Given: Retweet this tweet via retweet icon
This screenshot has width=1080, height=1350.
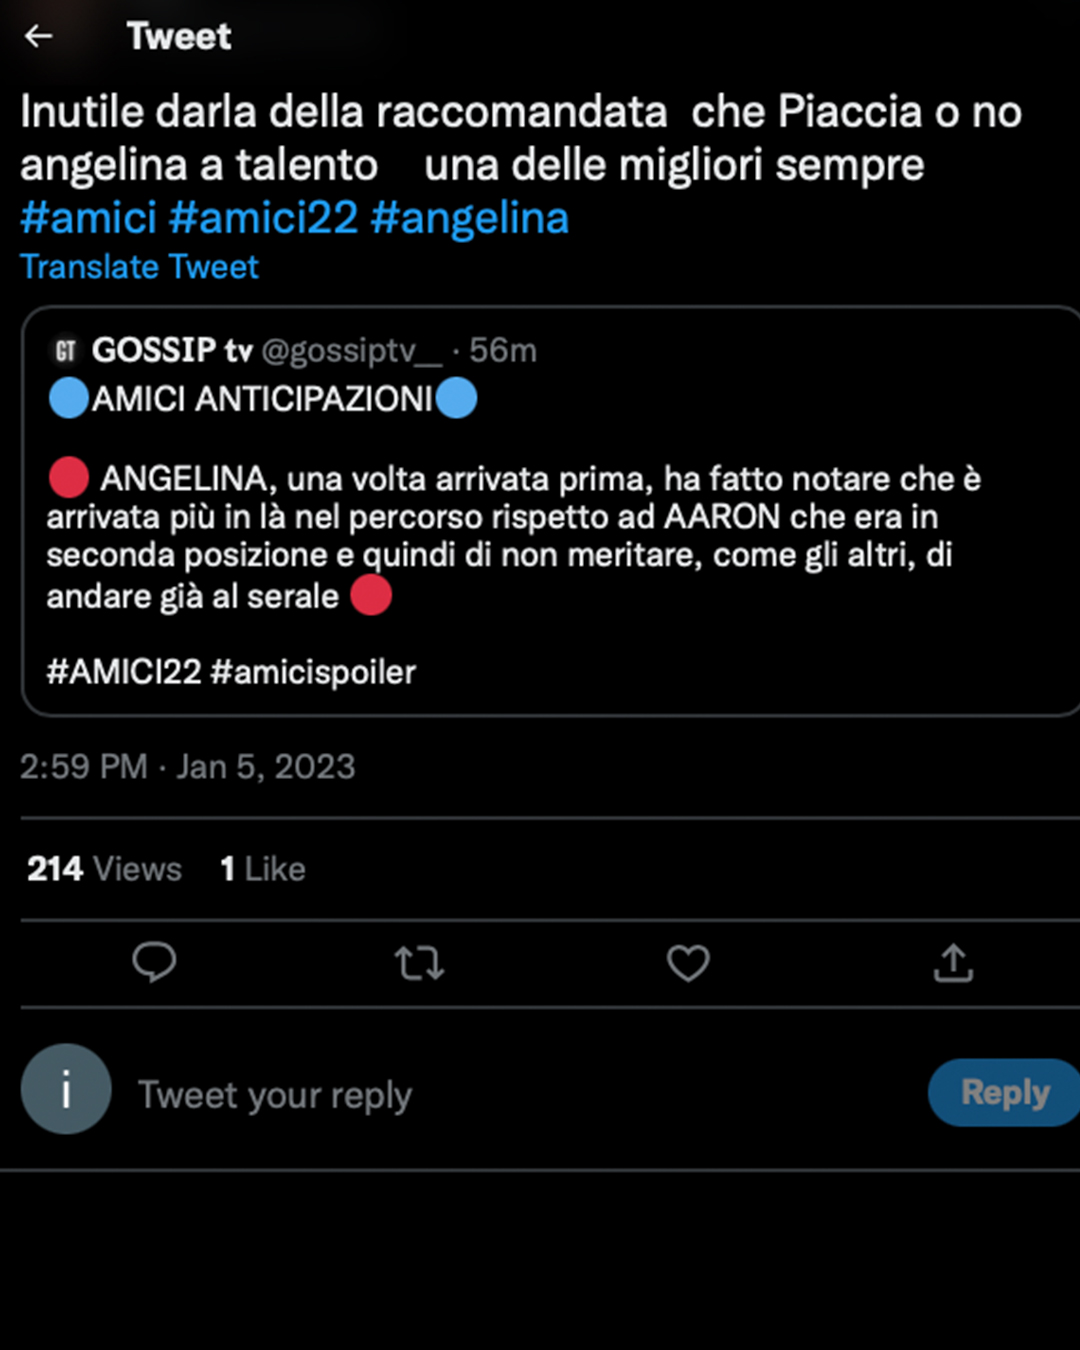Looking at the screenshot, I should pos(419,963).
